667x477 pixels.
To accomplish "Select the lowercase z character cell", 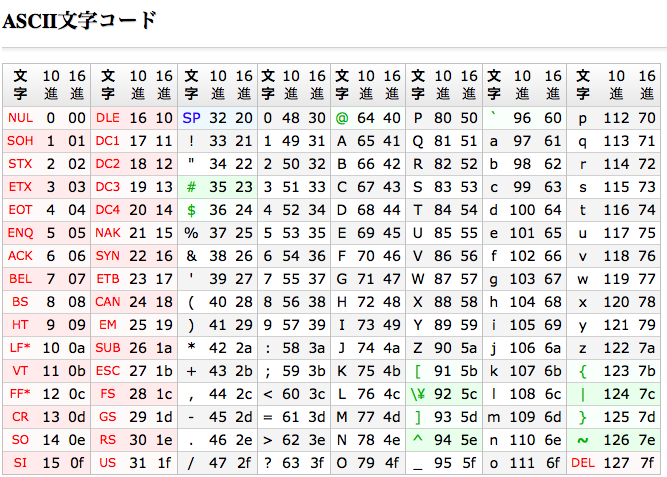I will [x=583, y=348].
